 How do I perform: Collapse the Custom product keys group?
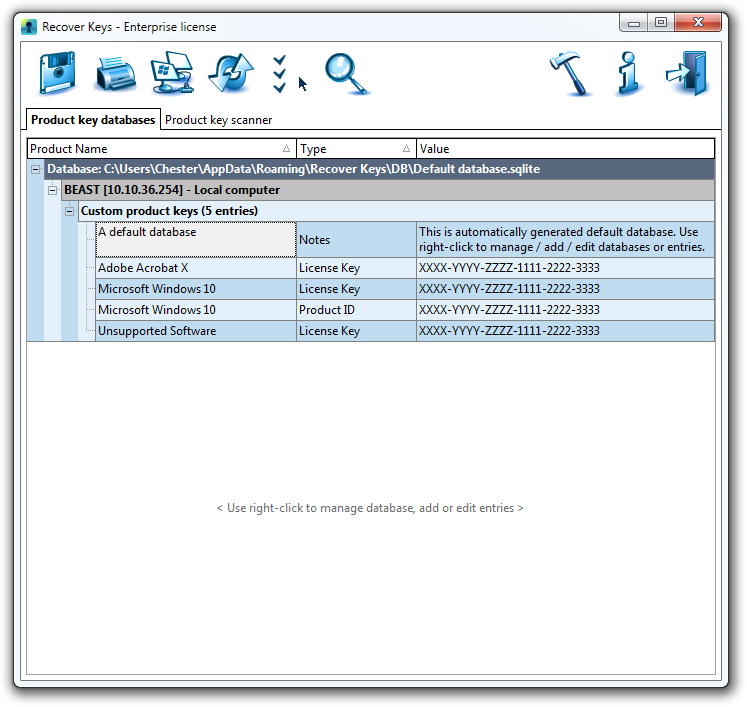click(x=70, y=211)
